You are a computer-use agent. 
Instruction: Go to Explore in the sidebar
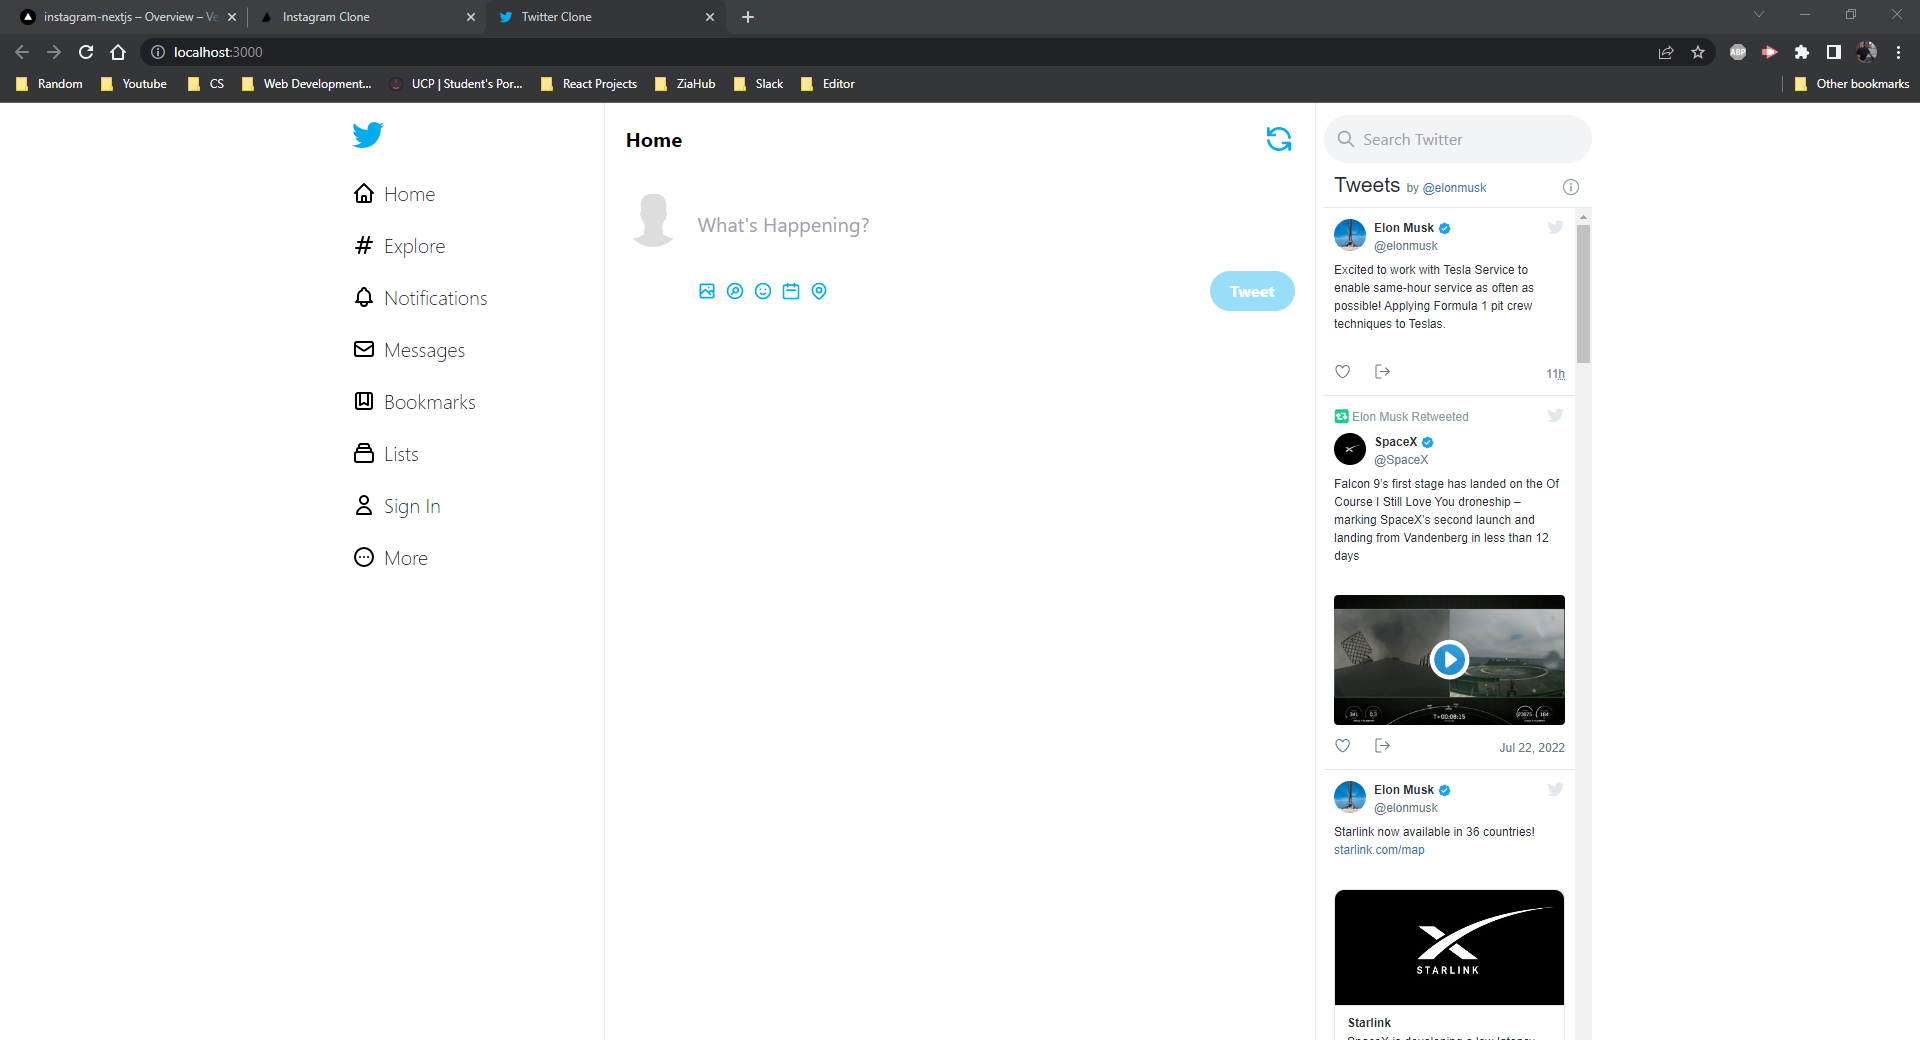point(400,246)
